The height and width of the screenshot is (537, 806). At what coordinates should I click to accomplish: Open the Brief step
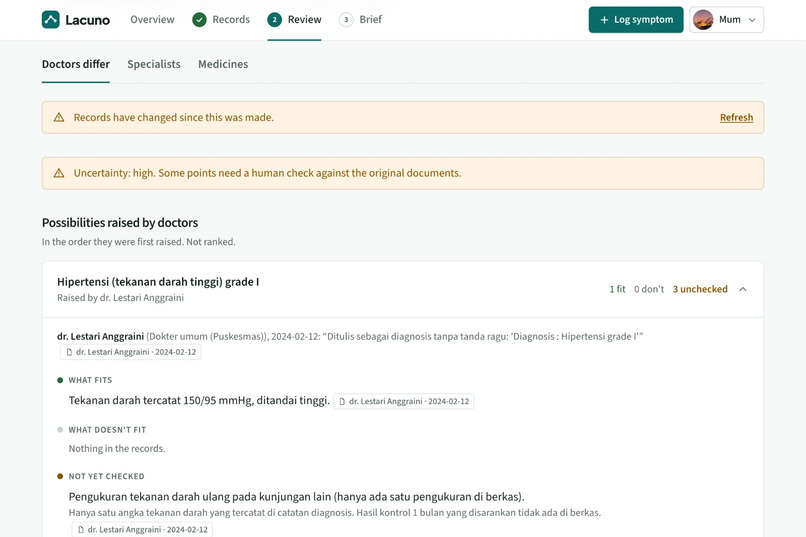tap(360, 20)
